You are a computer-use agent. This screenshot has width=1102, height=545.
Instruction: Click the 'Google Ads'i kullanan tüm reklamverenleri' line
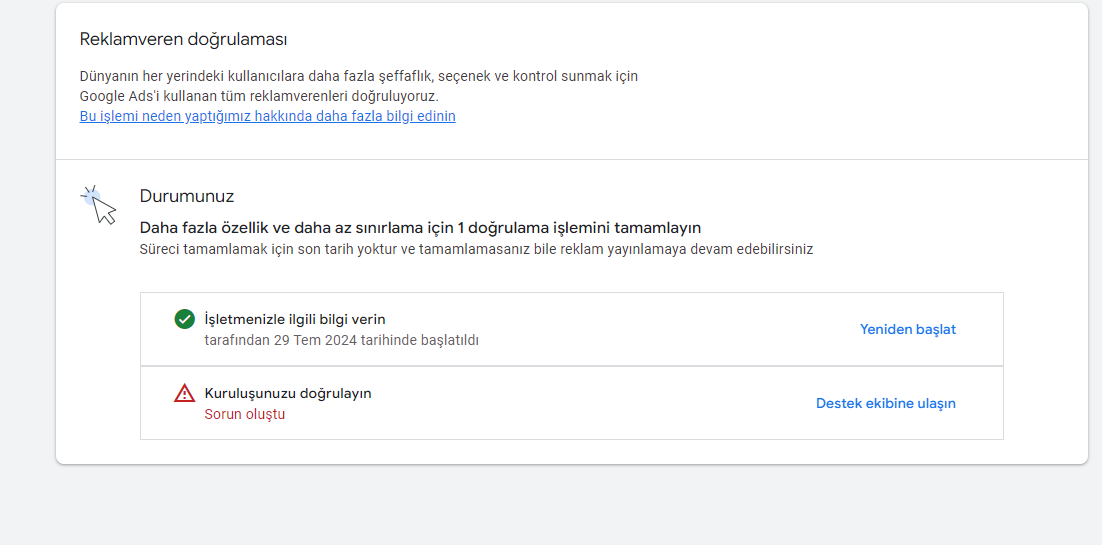coord(259,96)
